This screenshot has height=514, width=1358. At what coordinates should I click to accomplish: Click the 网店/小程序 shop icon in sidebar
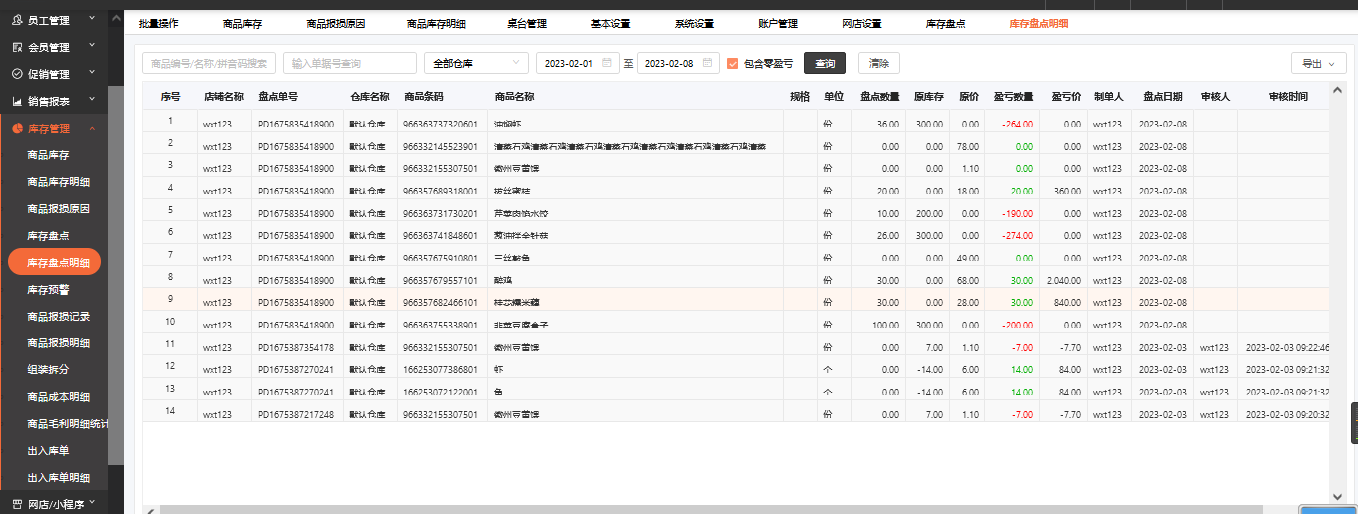coord(17,504)
